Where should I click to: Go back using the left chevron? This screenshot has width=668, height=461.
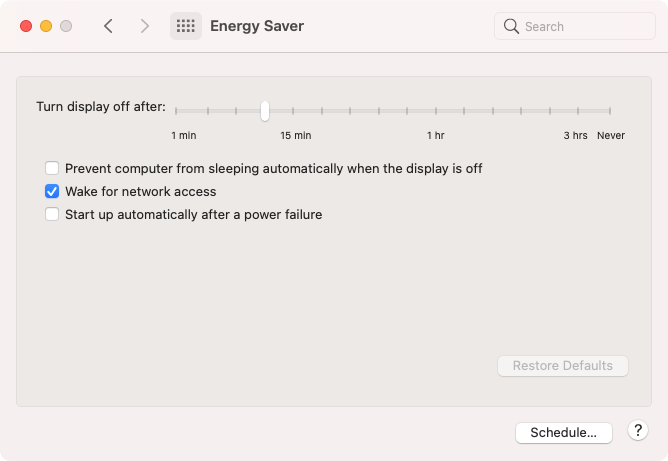coord(108,26)
